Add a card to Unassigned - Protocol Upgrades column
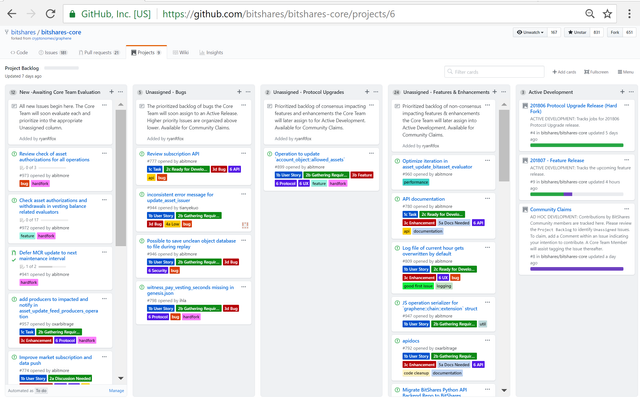 [367, 92]
